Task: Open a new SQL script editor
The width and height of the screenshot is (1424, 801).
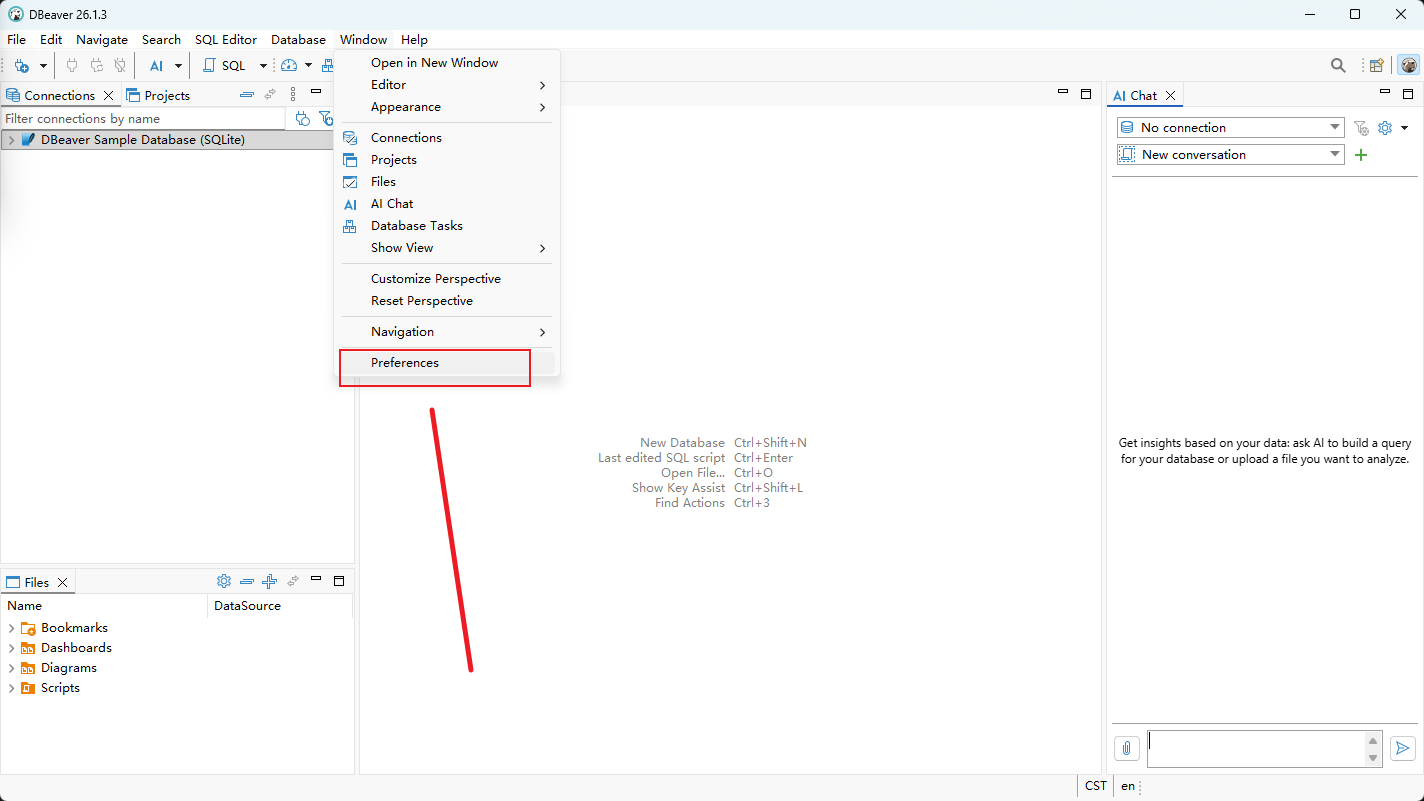Action: pyautogui.click(x=224, y=66)
